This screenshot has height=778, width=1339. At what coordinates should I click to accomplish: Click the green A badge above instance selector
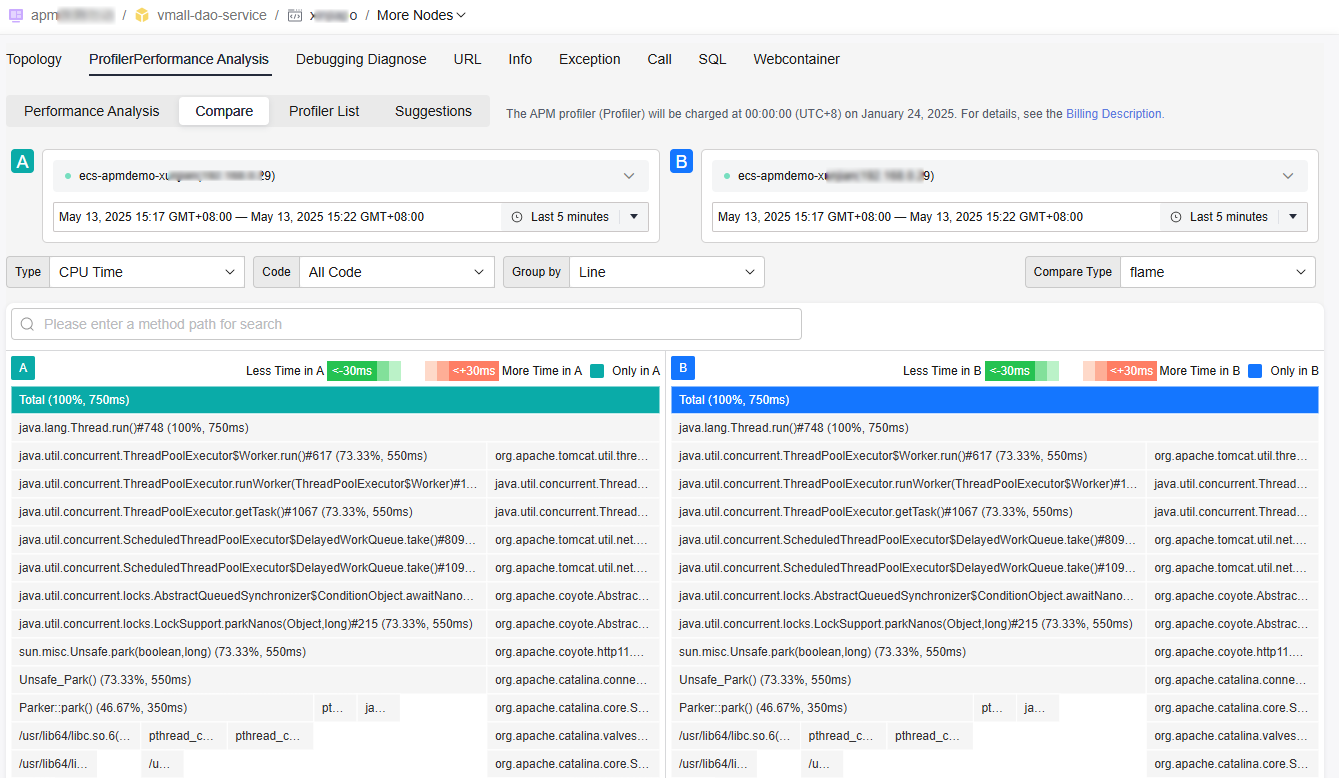[x=22, y=161]
